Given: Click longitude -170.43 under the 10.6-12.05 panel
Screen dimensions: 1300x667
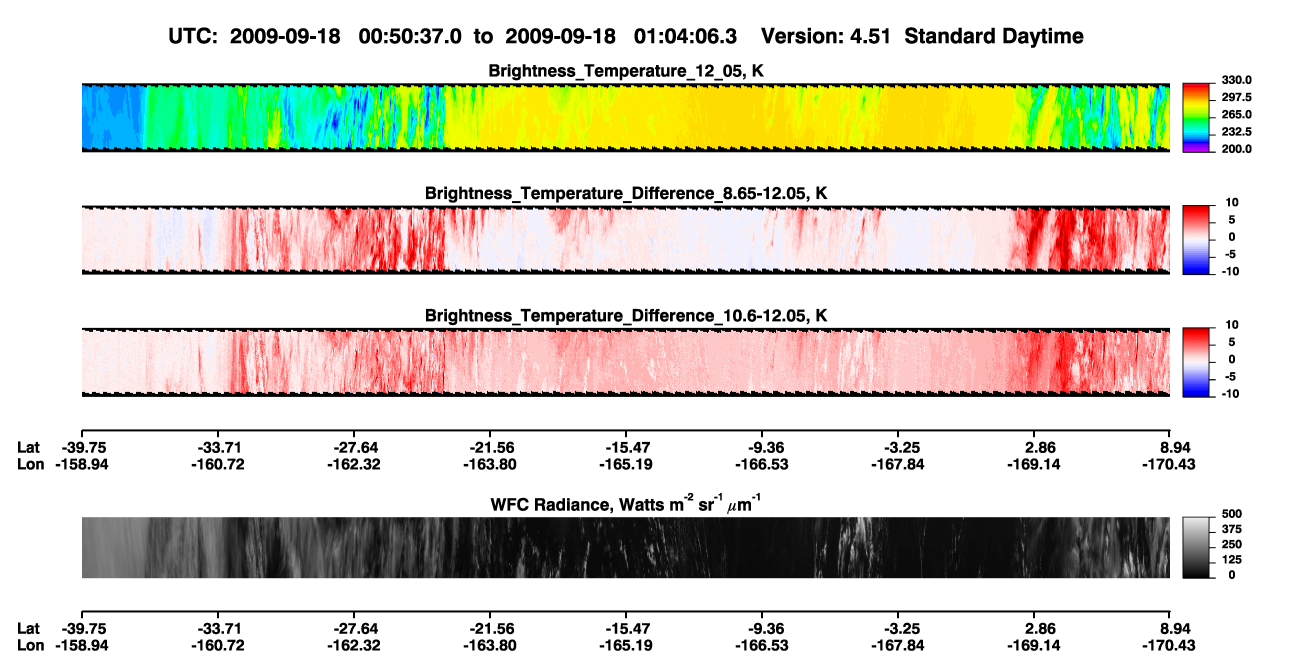Looking at the screenshot, I should 1170,464.
